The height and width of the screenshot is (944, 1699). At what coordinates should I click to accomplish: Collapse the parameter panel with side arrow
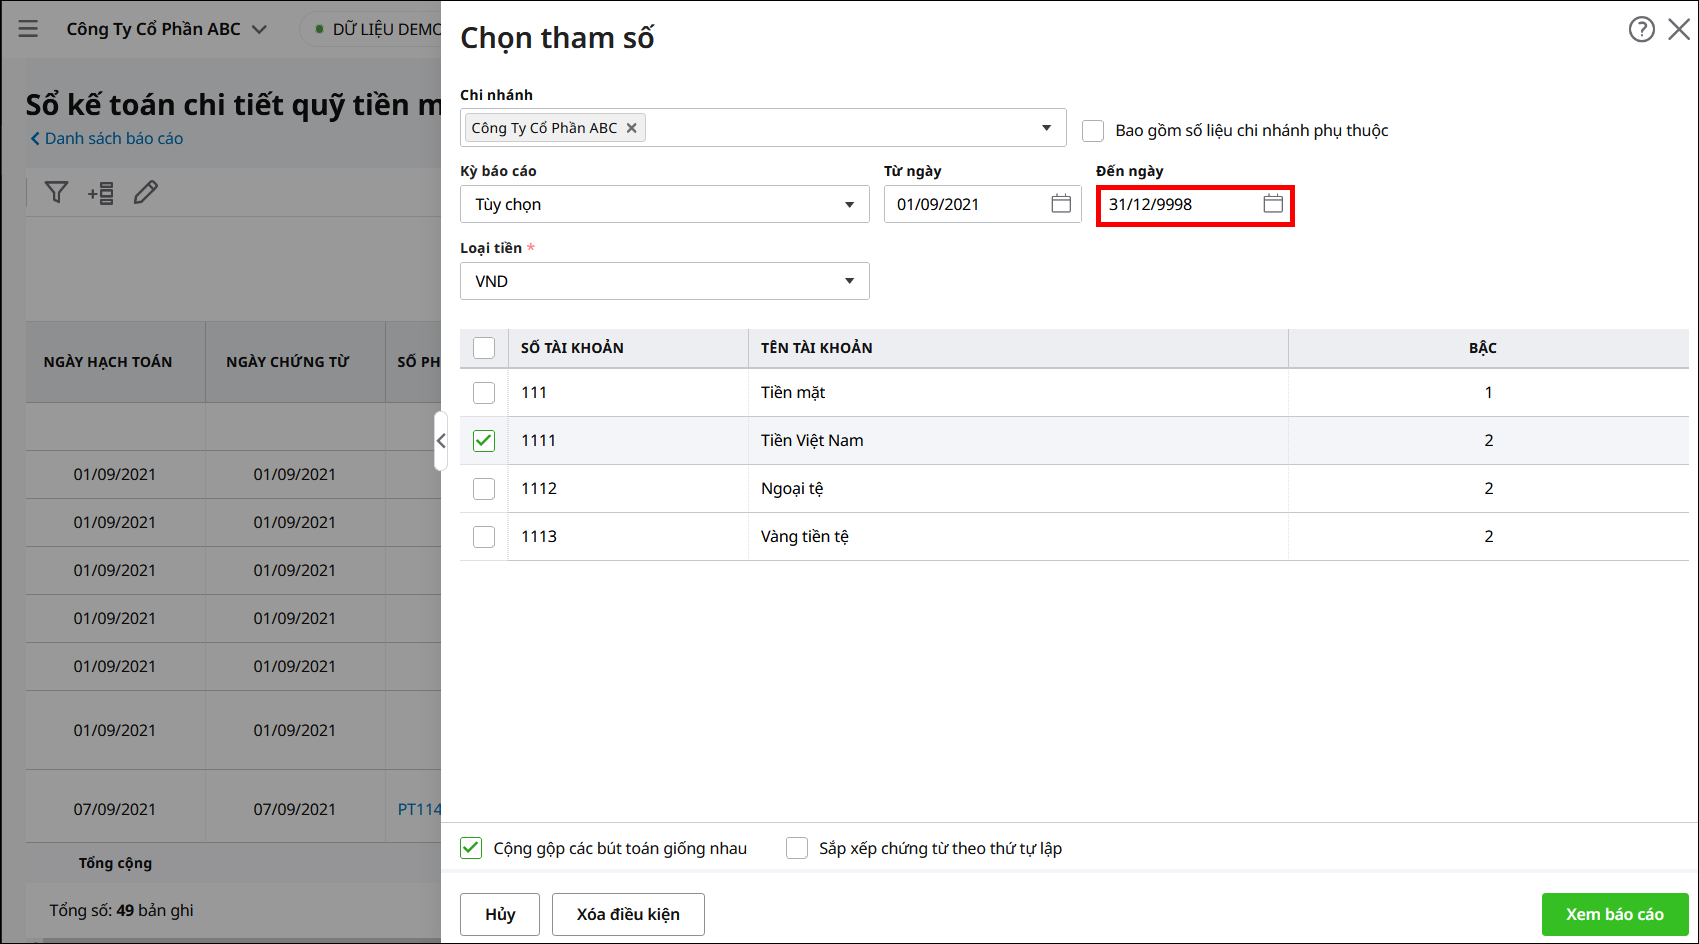pos(440,440)
